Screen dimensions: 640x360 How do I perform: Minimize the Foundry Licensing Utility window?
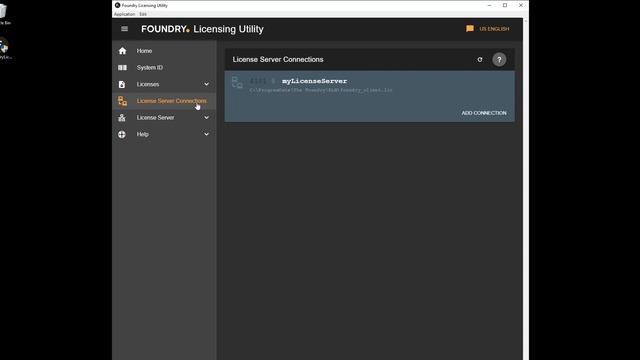pos(489,5)
